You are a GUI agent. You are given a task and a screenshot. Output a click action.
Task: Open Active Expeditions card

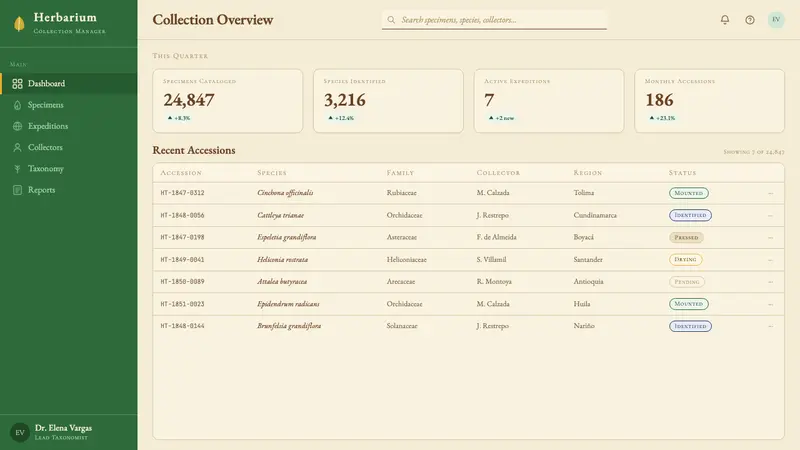point(549,101)
